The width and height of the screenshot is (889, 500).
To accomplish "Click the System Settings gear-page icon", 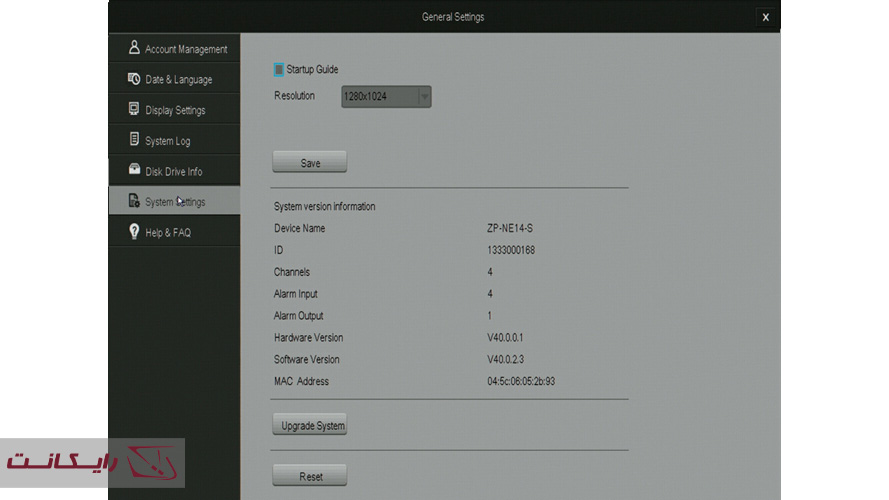I will 134,201.
